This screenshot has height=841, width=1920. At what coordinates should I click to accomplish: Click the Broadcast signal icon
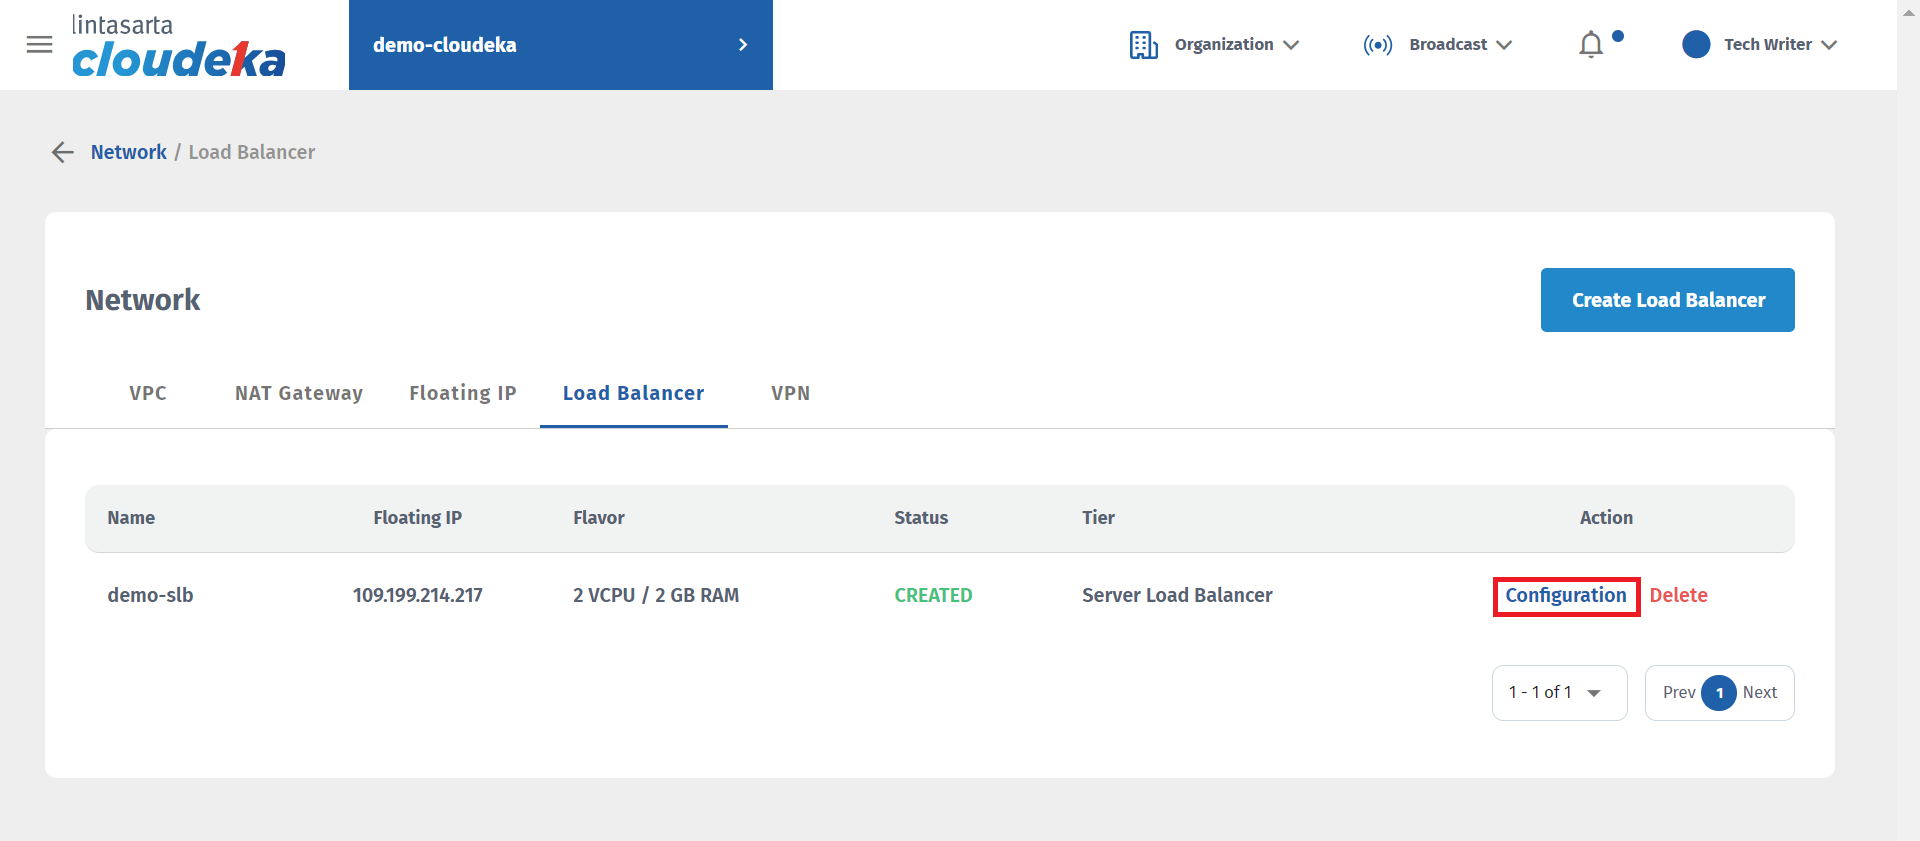click(x=1377, y=45)
